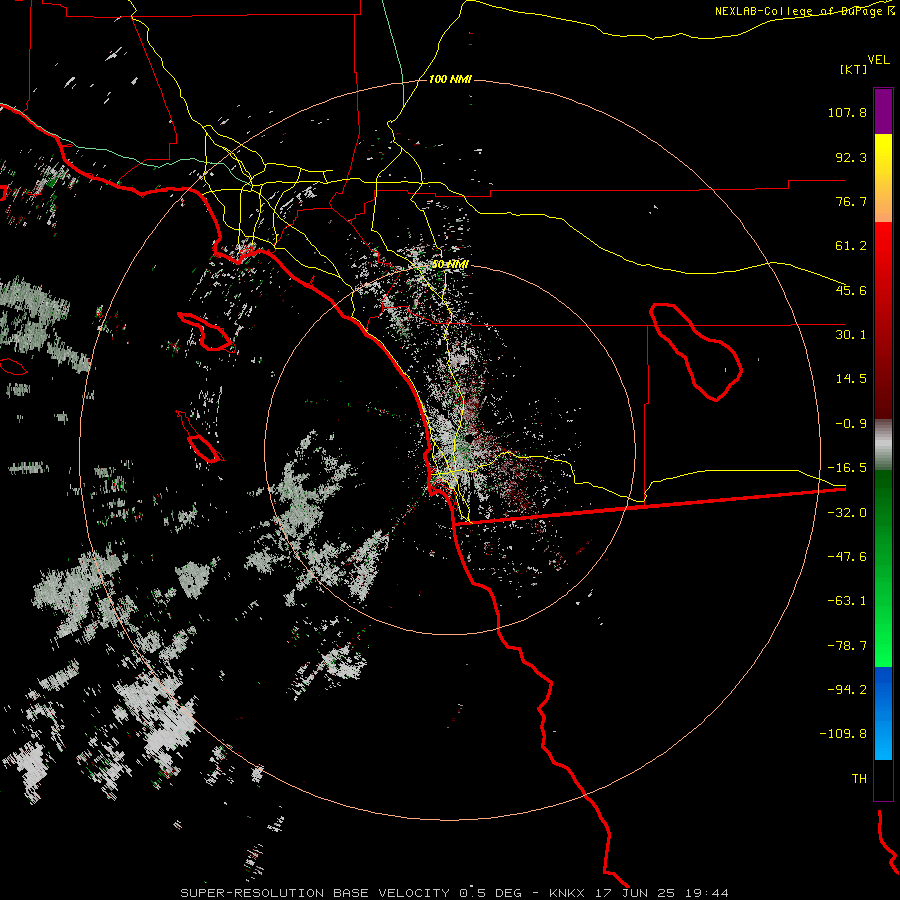Click the 100 NMI range ring label
The width and height of the screenshot is (900, 900).
(x=450, y=79)
